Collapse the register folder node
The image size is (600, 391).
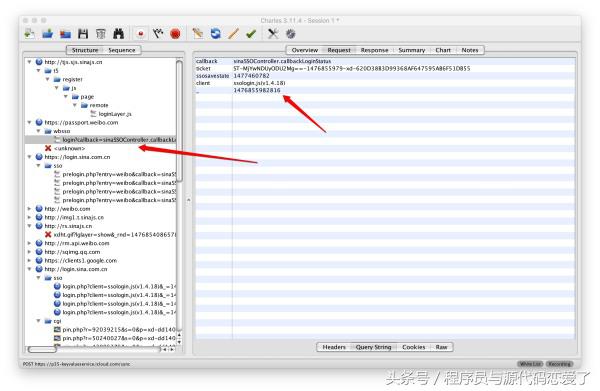[x=47, y=79]
